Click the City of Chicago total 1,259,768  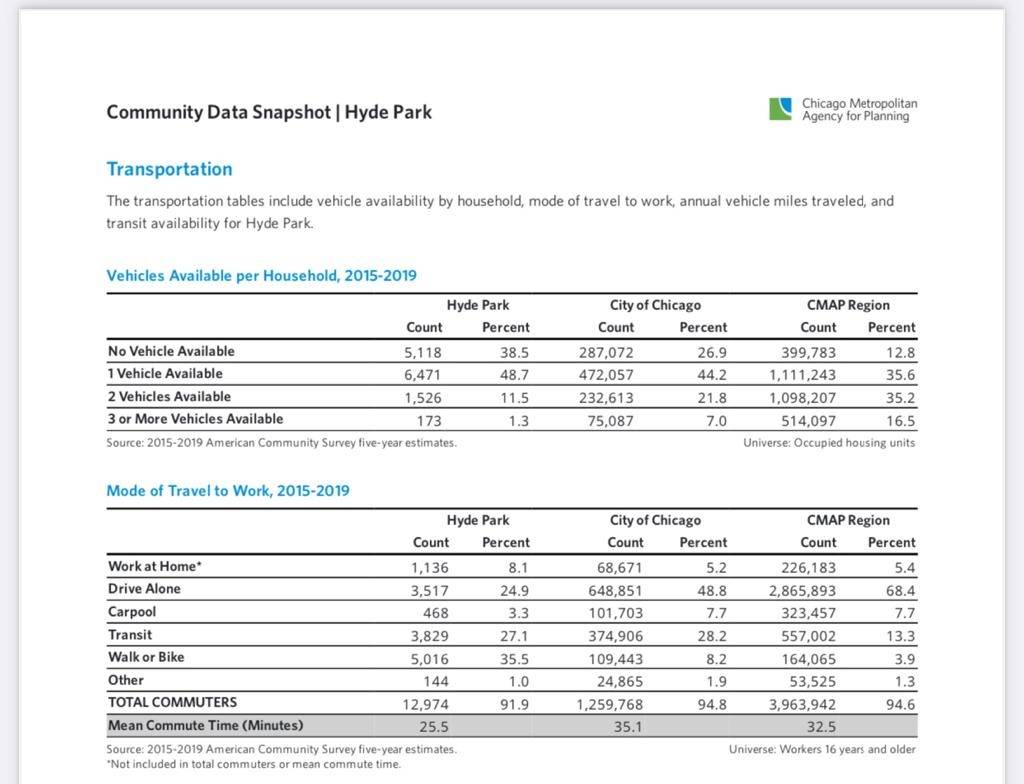pos(609,705)
